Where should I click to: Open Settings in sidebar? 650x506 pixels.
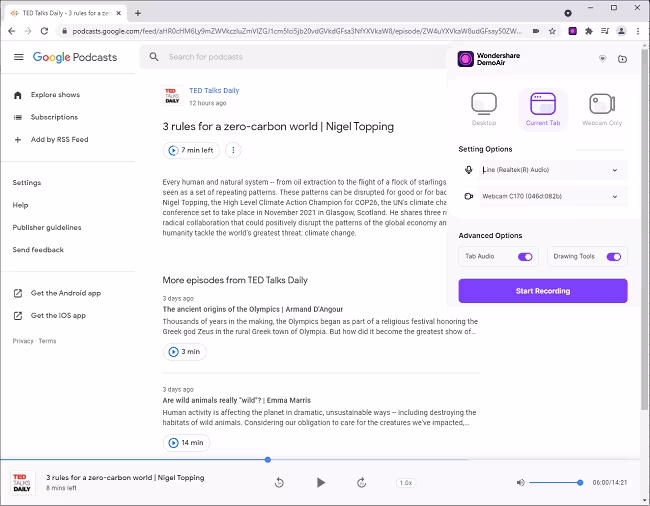(x=27, y=183)
